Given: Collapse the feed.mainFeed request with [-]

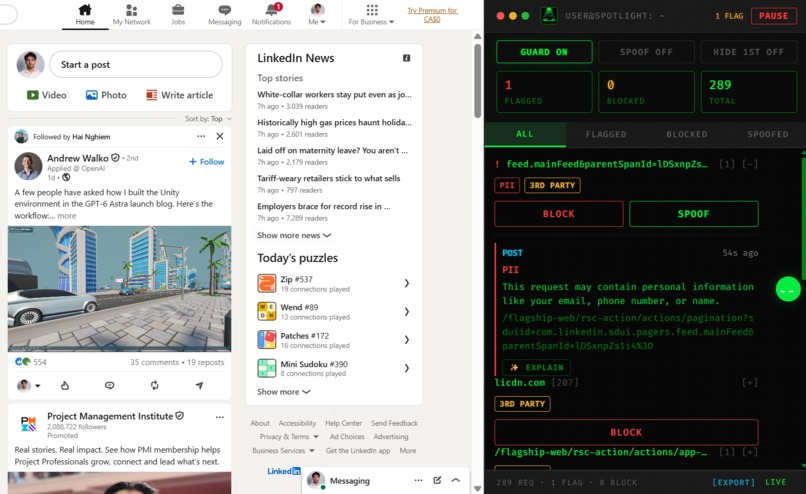Looking at the screenshot, I should 749,164.
